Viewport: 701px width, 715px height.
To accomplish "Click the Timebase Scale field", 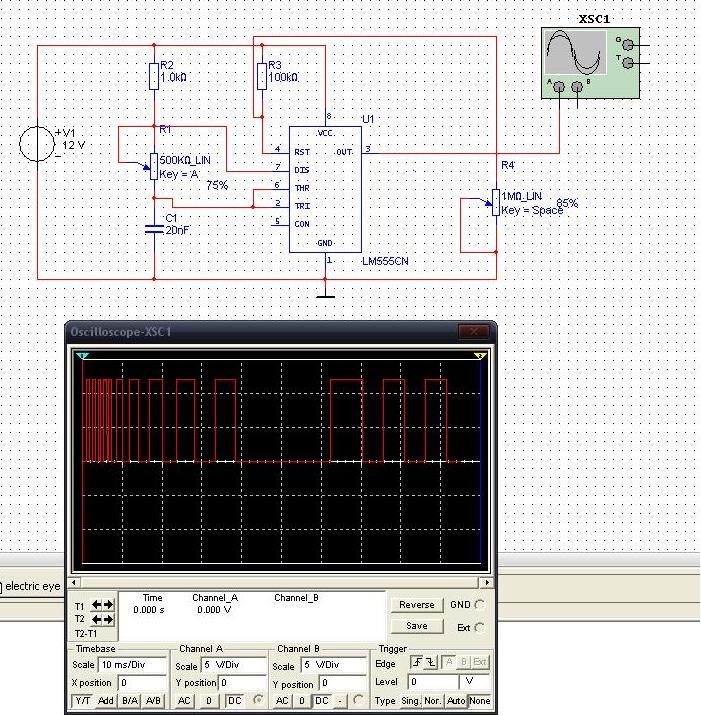I will coord(131,665).
